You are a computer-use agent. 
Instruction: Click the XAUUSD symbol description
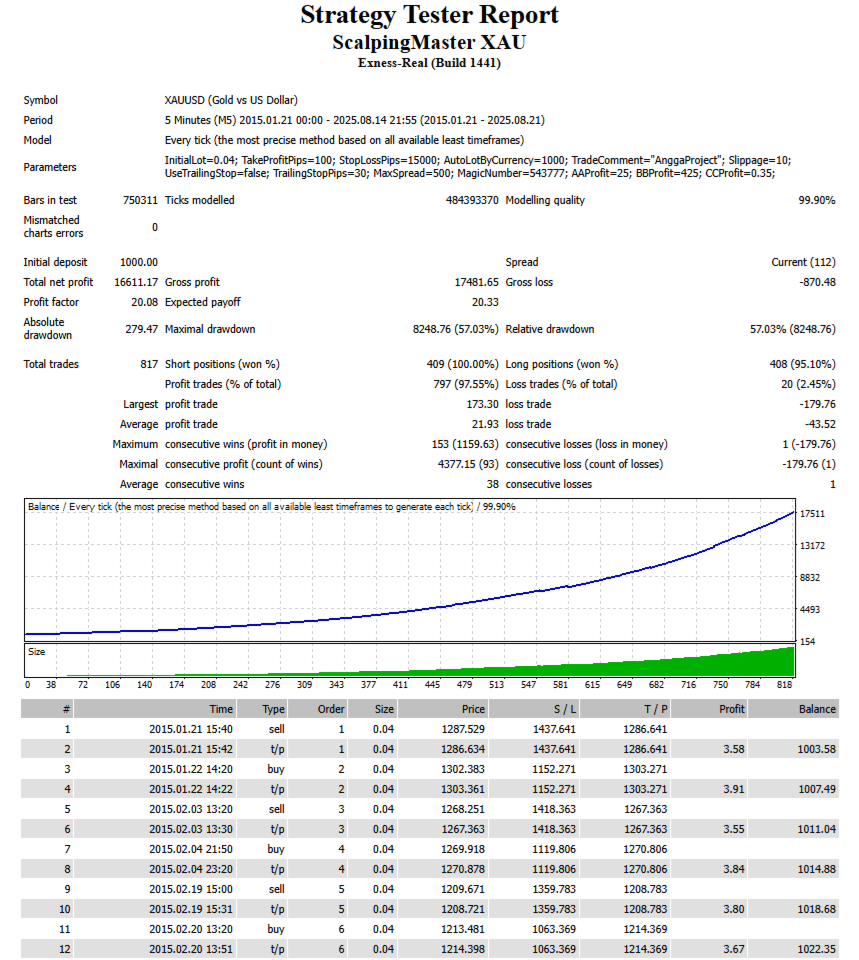pos(231,100)
